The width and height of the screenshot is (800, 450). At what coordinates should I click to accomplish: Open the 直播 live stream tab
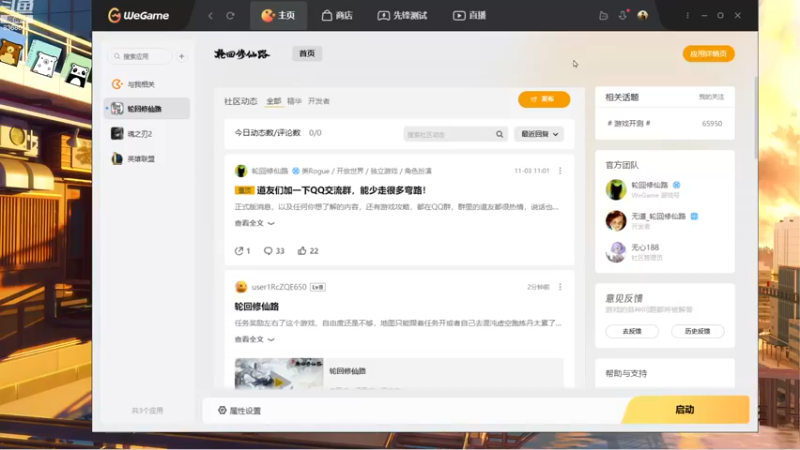tap(469, 15)
